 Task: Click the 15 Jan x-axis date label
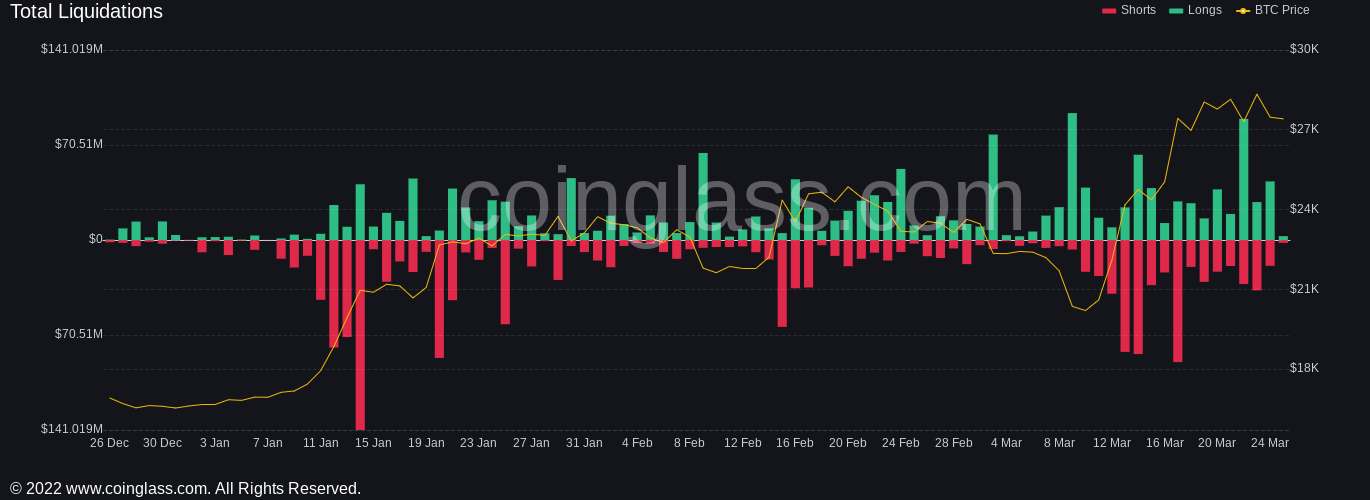373,443
